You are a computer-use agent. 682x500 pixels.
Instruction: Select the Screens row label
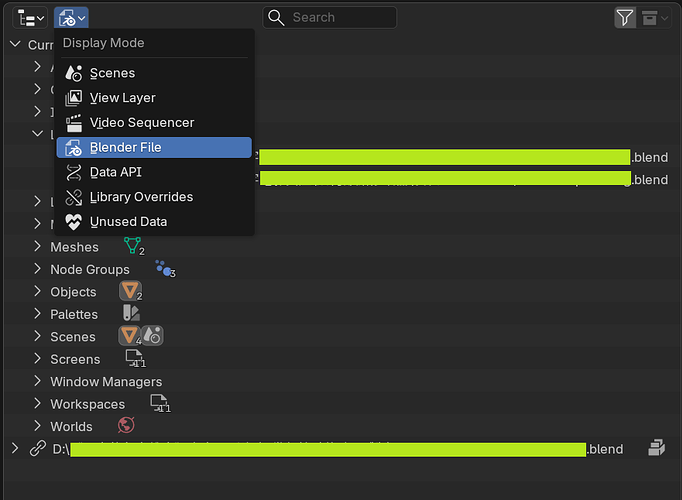[x=75, y=360]
